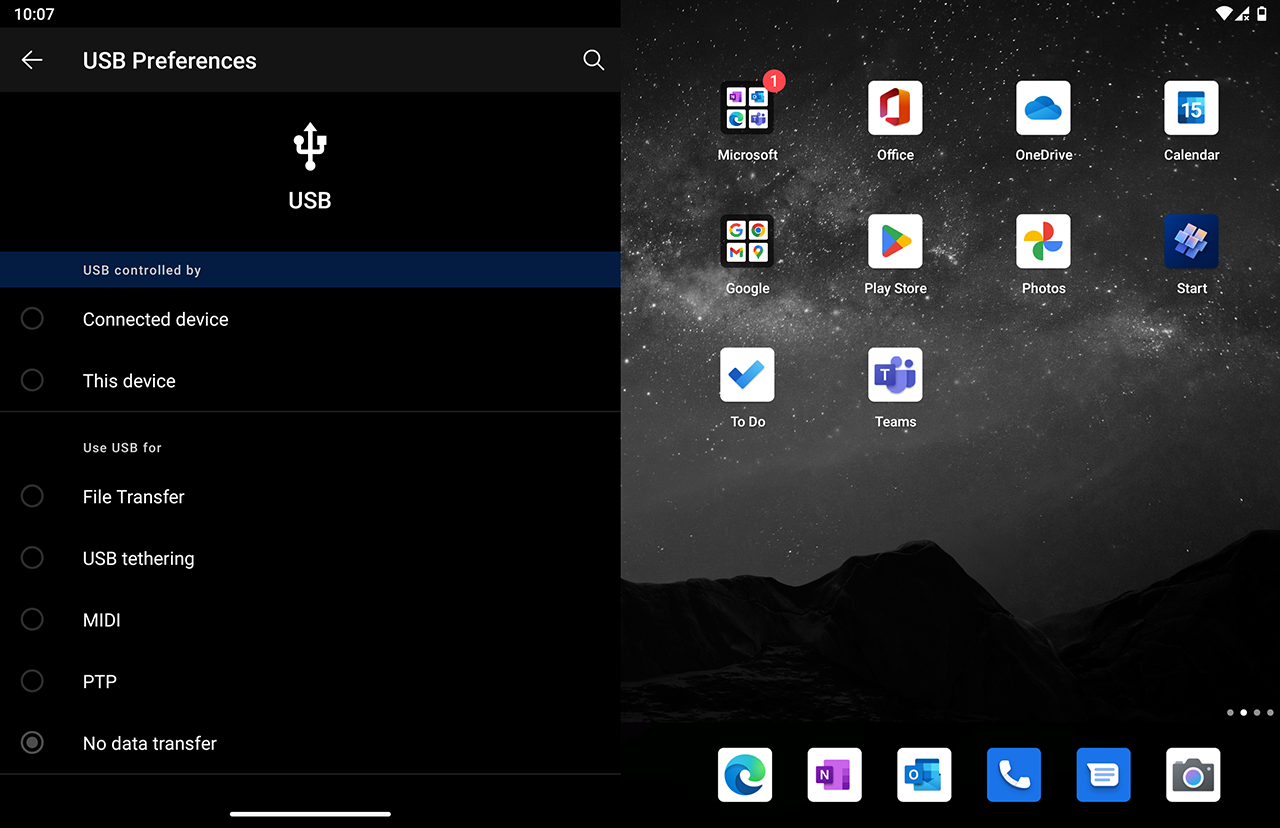Viewport: 1280px width, 828px height.
Task: Open the Google apps folder
Action: pos(747,241)
